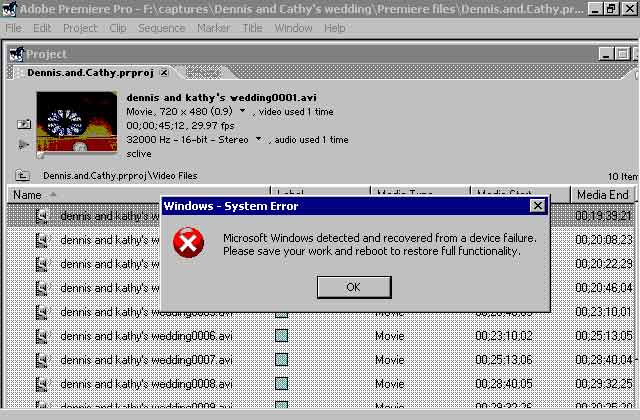This screenshot has height=420, width=640.
Task: Go up one folder level icon
Action: 22,176
